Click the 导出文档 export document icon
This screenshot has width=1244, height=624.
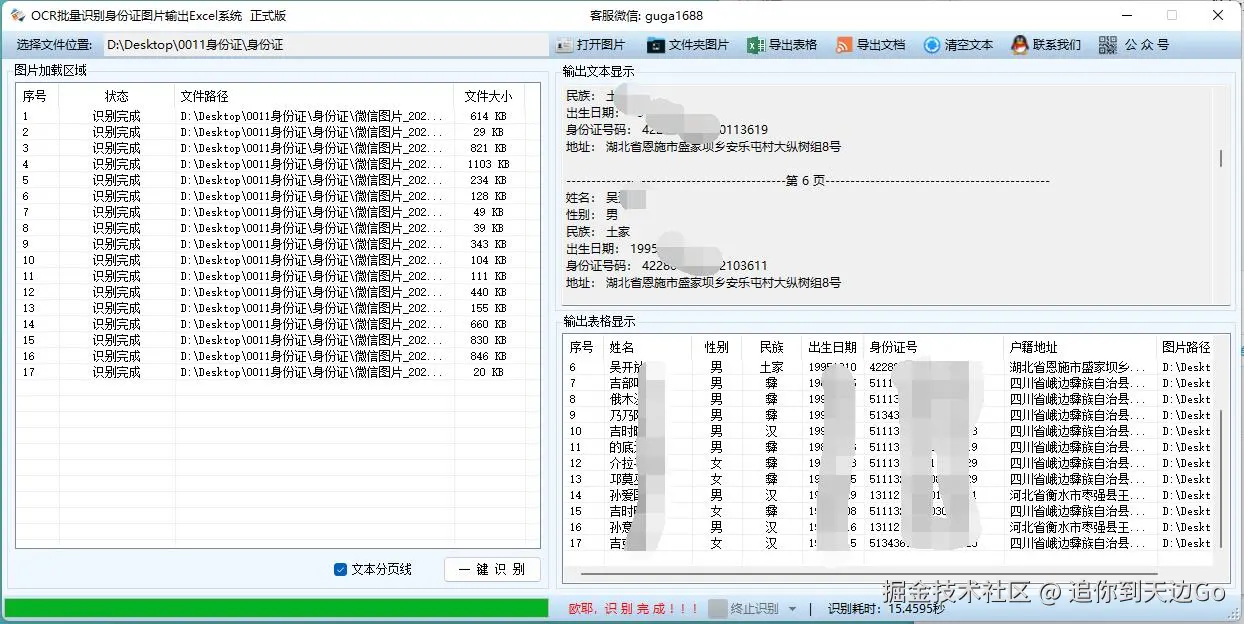coord(843,44)
